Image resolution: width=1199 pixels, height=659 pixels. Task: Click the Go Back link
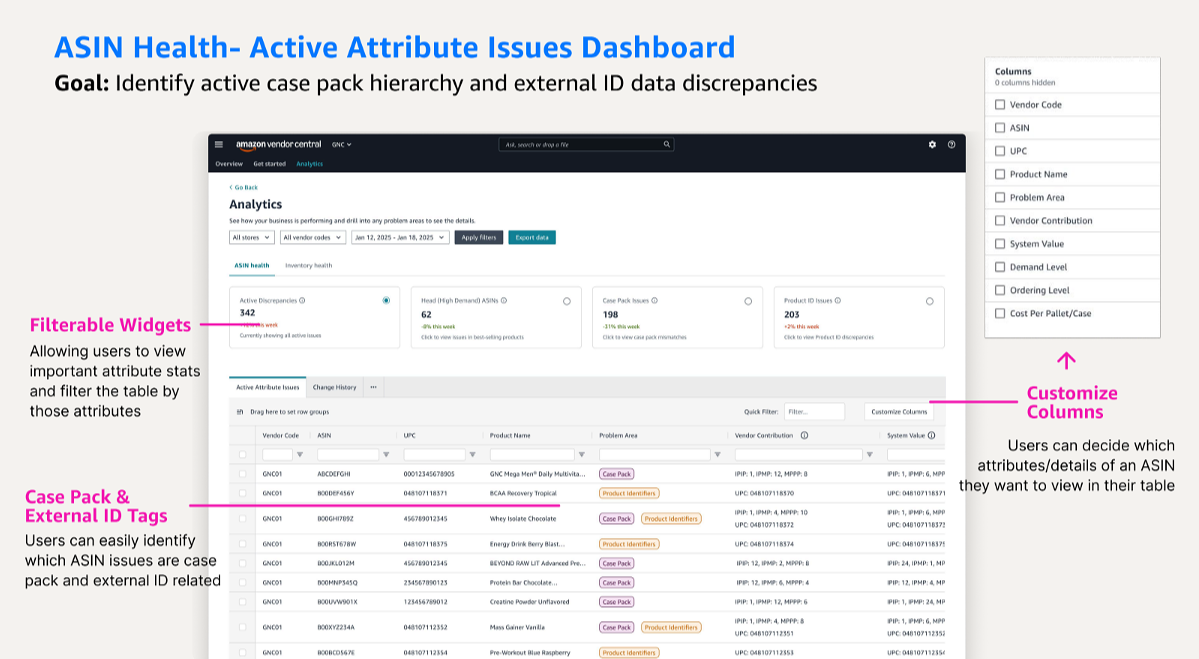(x=244, y=187)
